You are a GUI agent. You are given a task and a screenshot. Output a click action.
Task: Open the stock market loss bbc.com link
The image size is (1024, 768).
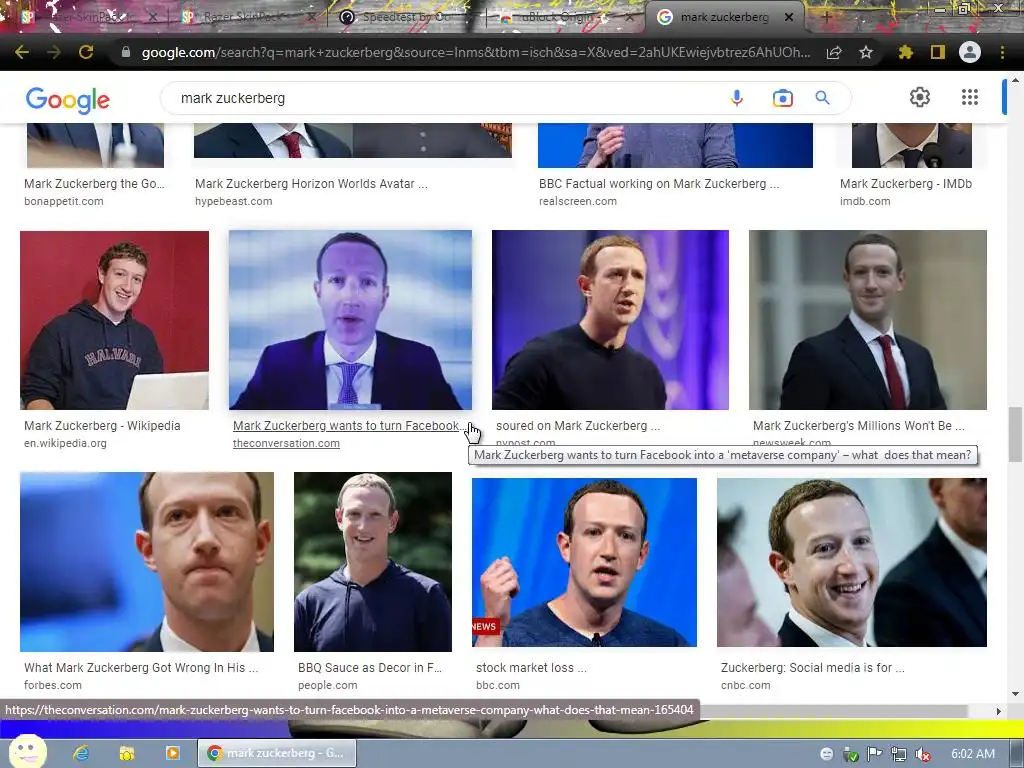pyautogui.click(x=532, y=667)
